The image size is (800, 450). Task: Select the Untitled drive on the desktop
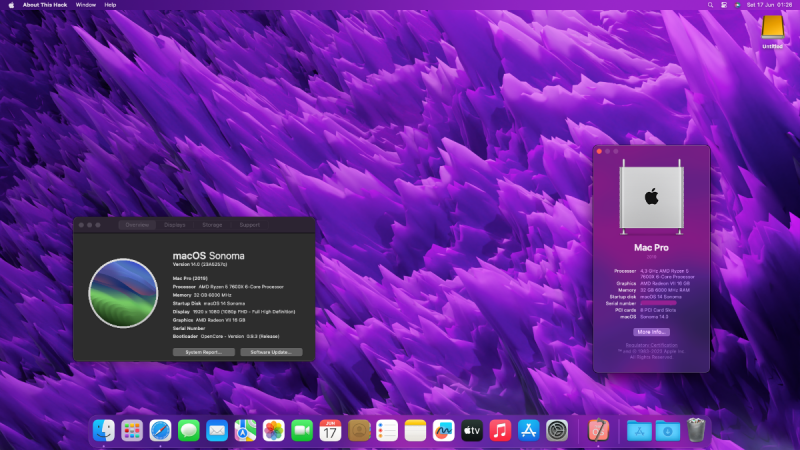pyautogui.click(x=772, y=32)
